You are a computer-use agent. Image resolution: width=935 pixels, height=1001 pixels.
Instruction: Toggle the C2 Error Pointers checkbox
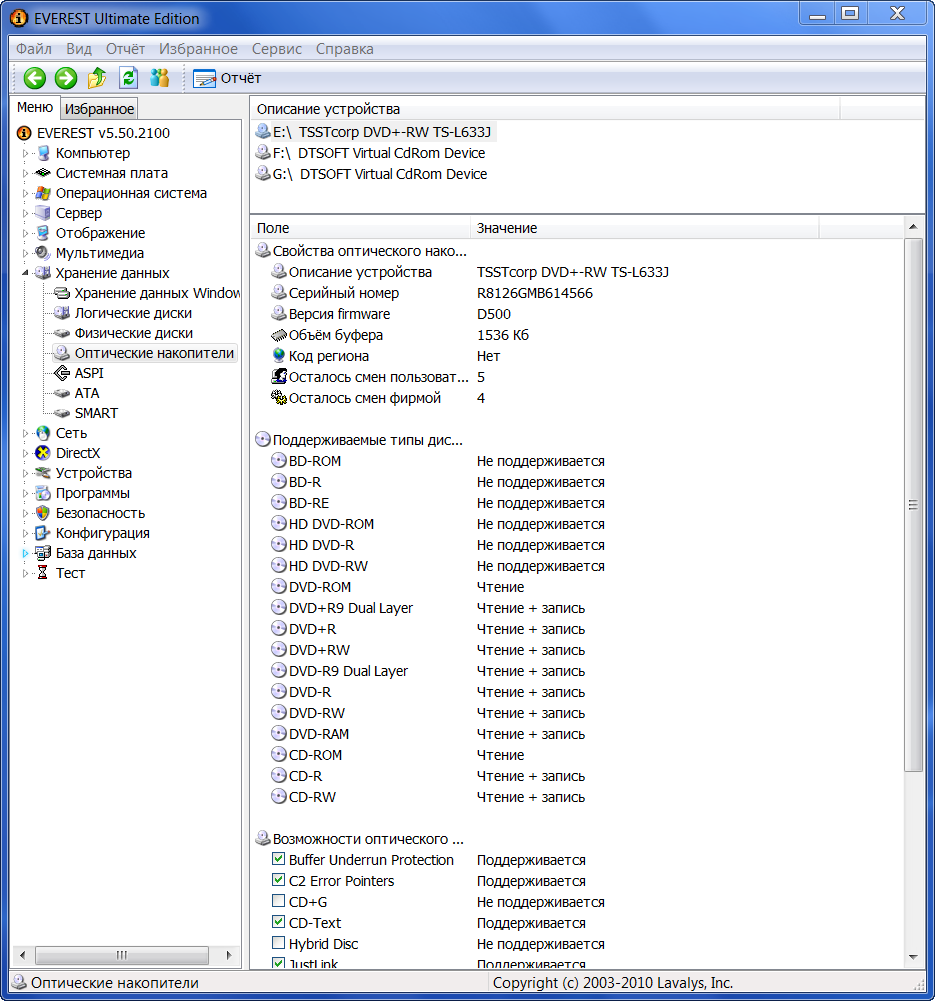click(278, 880)
